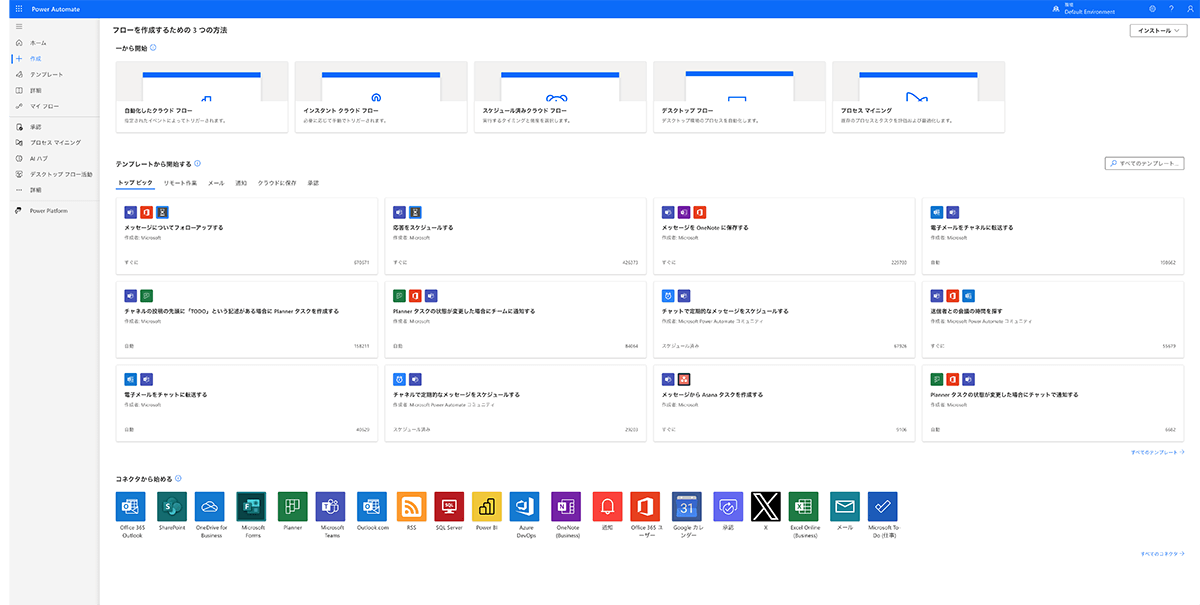
Task: Click the info icon beside コネクタから始める
Action: 178,479
